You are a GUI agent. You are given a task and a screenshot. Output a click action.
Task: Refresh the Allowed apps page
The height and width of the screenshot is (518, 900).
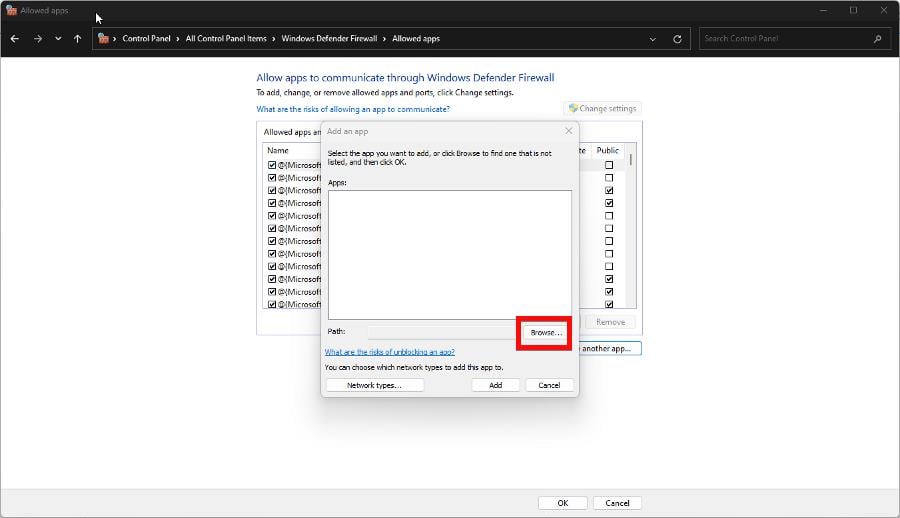pos(677,39)
